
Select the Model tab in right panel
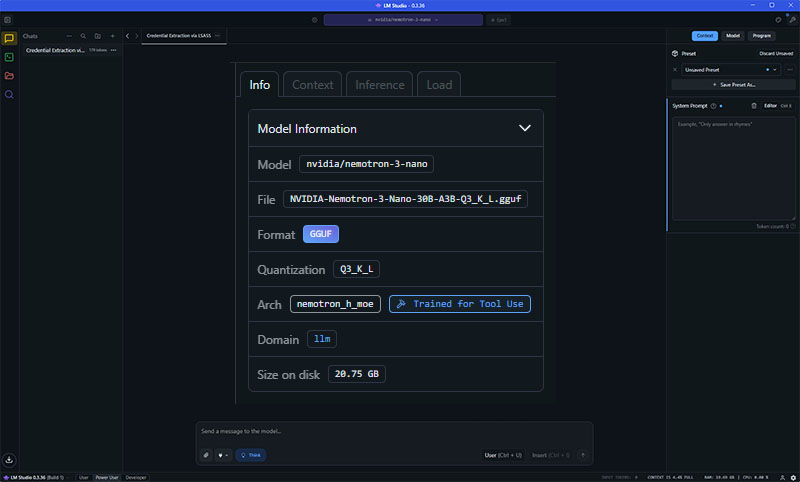[x=733, y=36]
